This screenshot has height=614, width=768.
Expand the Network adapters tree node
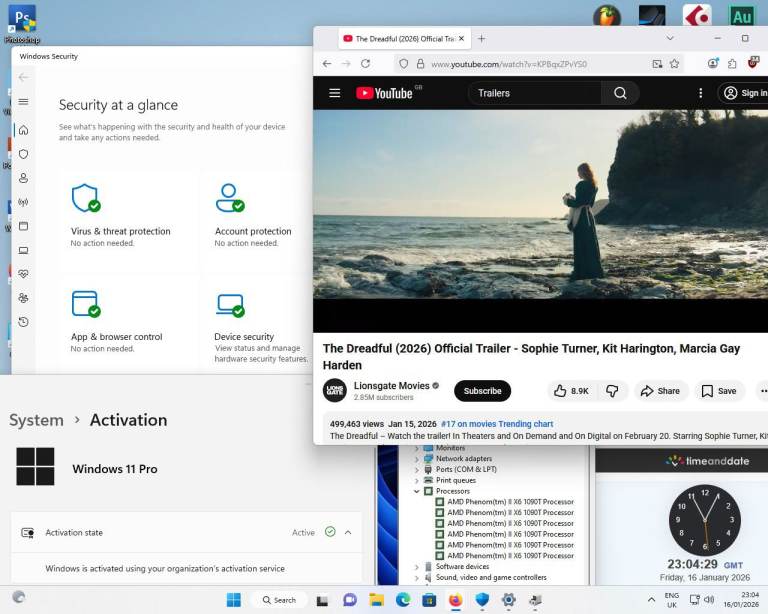pos(417,459)
